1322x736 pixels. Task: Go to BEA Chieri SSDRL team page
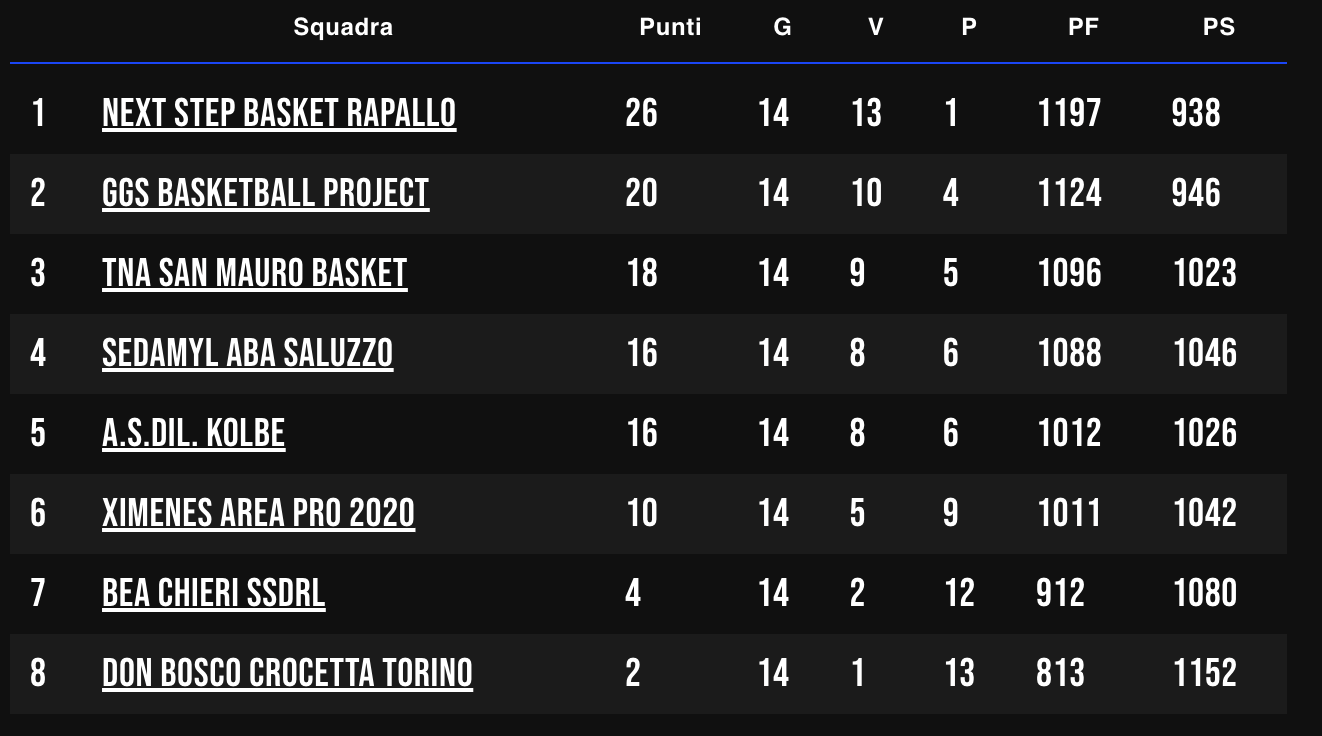tap(213, 593)
